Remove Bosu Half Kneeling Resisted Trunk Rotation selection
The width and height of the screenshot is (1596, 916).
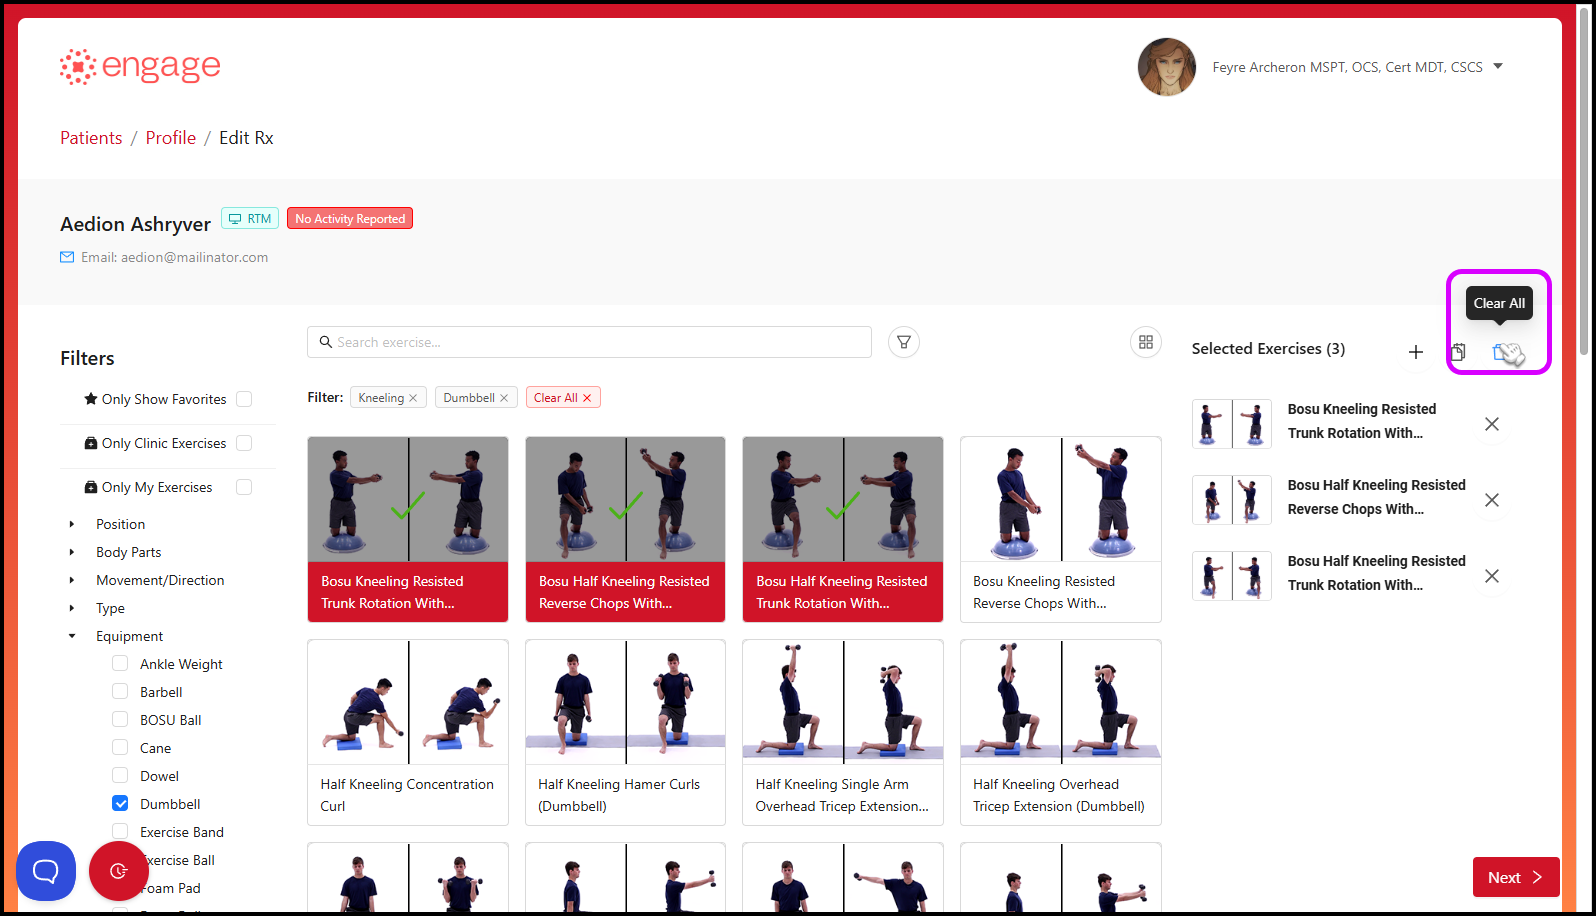click(1492, 576)
